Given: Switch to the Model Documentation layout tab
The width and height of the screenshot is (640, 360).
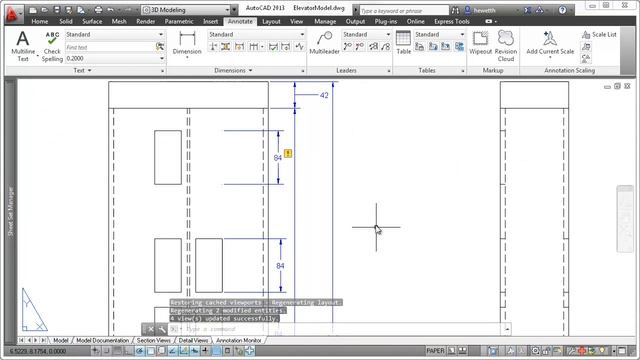Looking at the screenshot, I should pos(102,340).
